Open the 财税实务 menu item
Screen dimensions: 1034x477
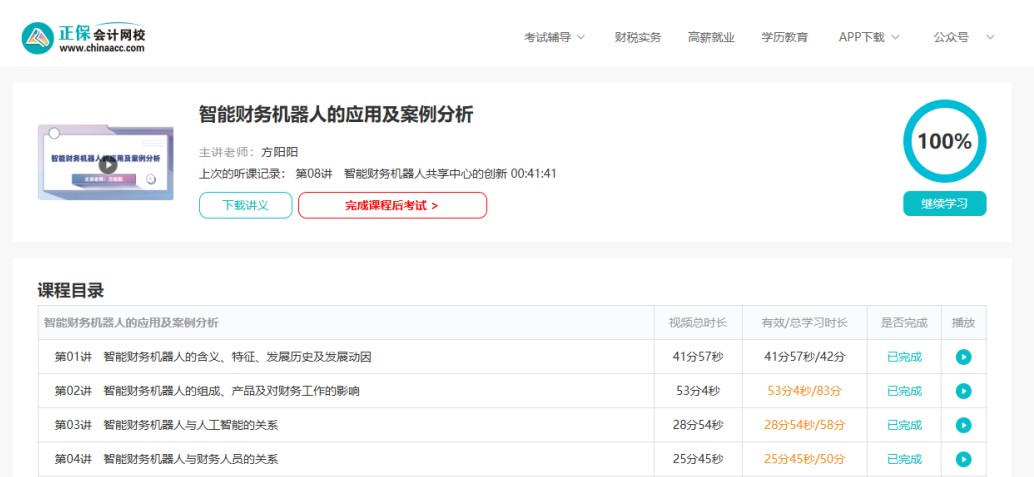point(638,37)
